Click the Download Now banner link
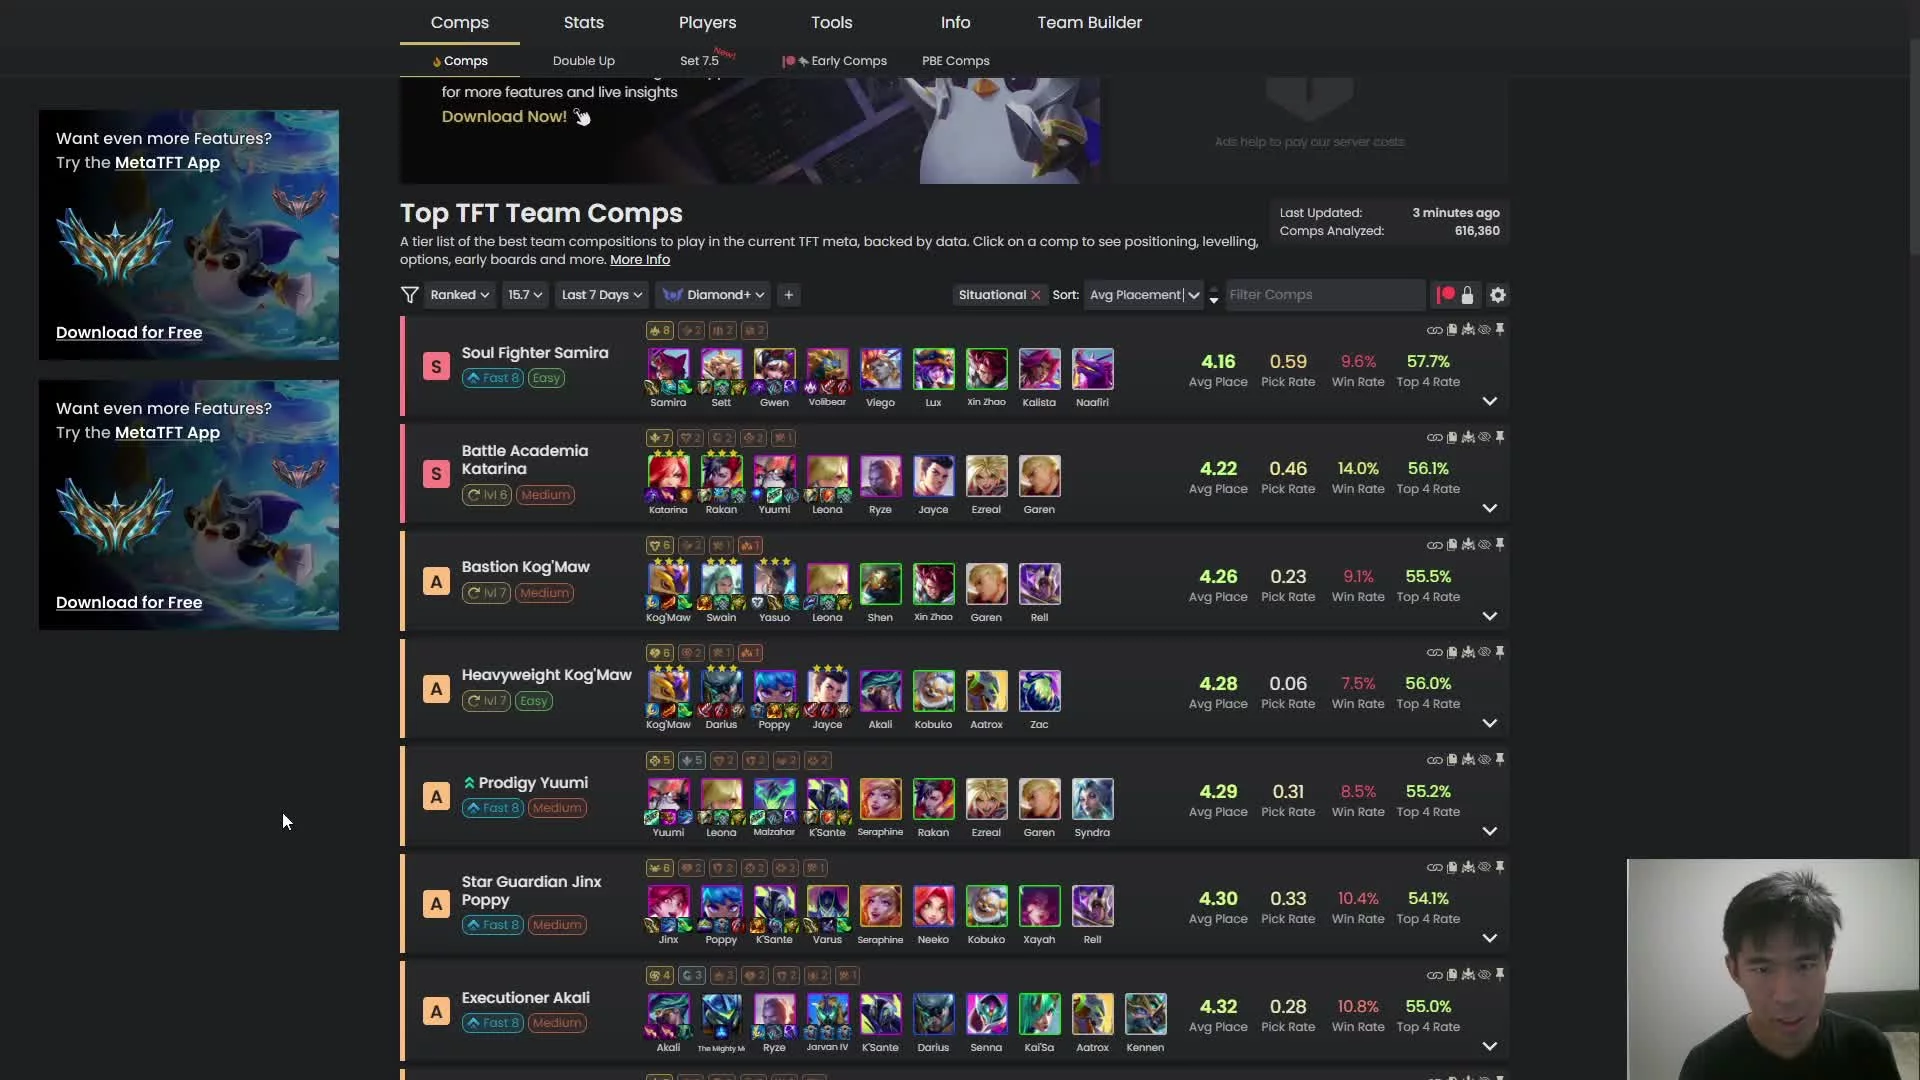 coord(504,117)
